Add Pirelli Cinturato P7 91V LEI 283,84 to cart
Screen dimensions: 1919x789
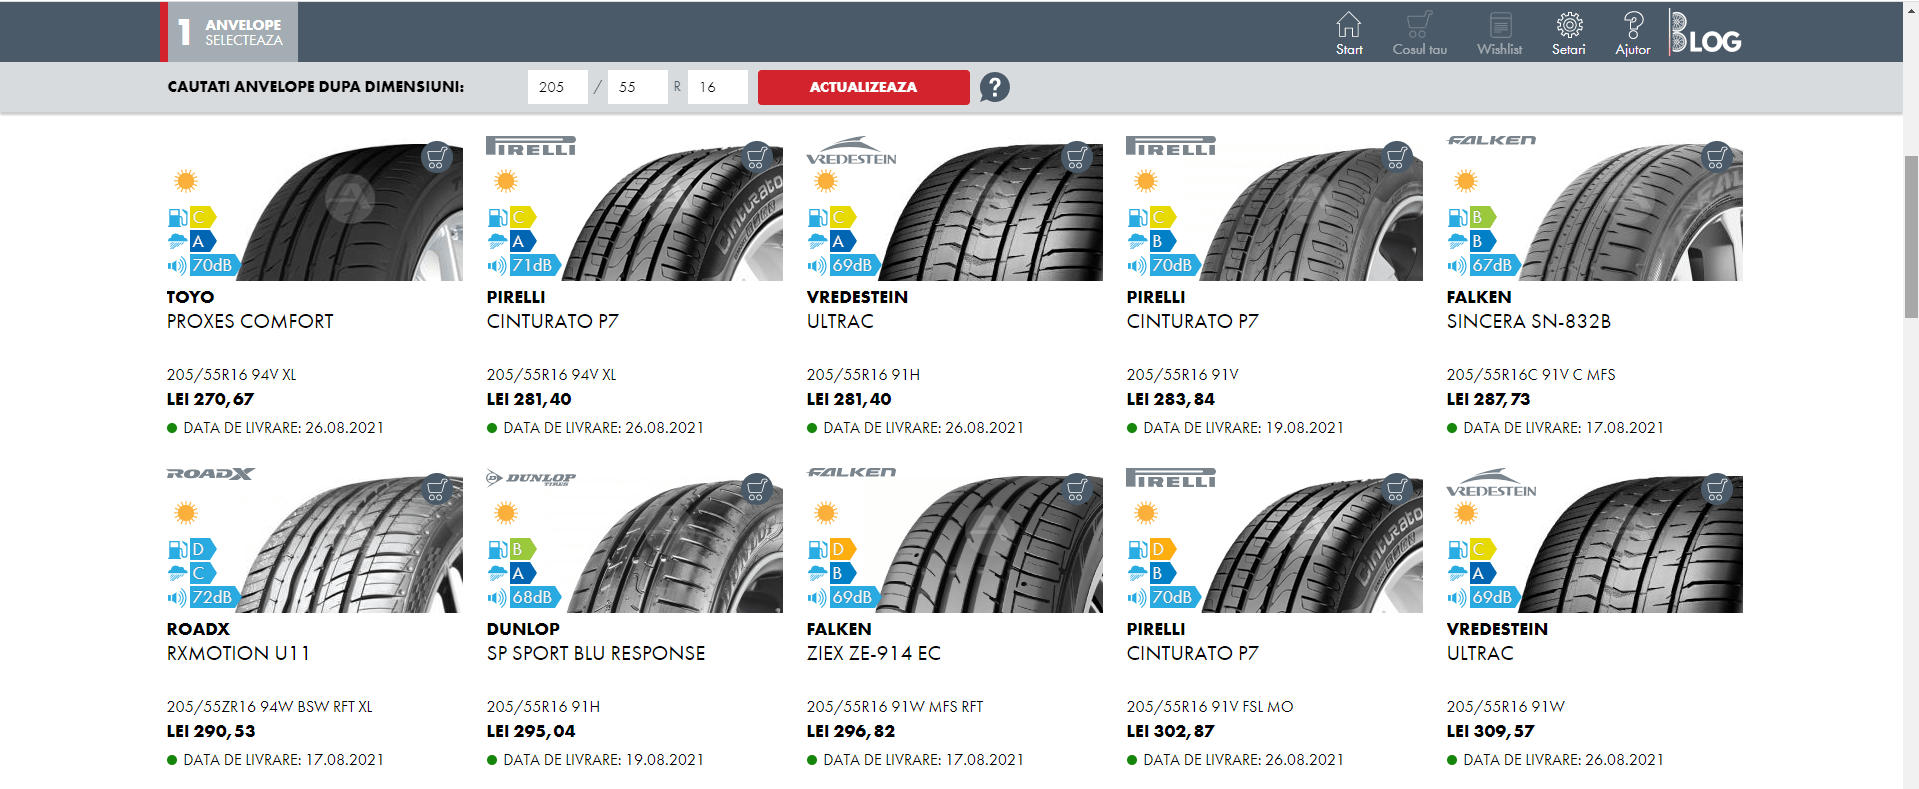click(1396, 157)
